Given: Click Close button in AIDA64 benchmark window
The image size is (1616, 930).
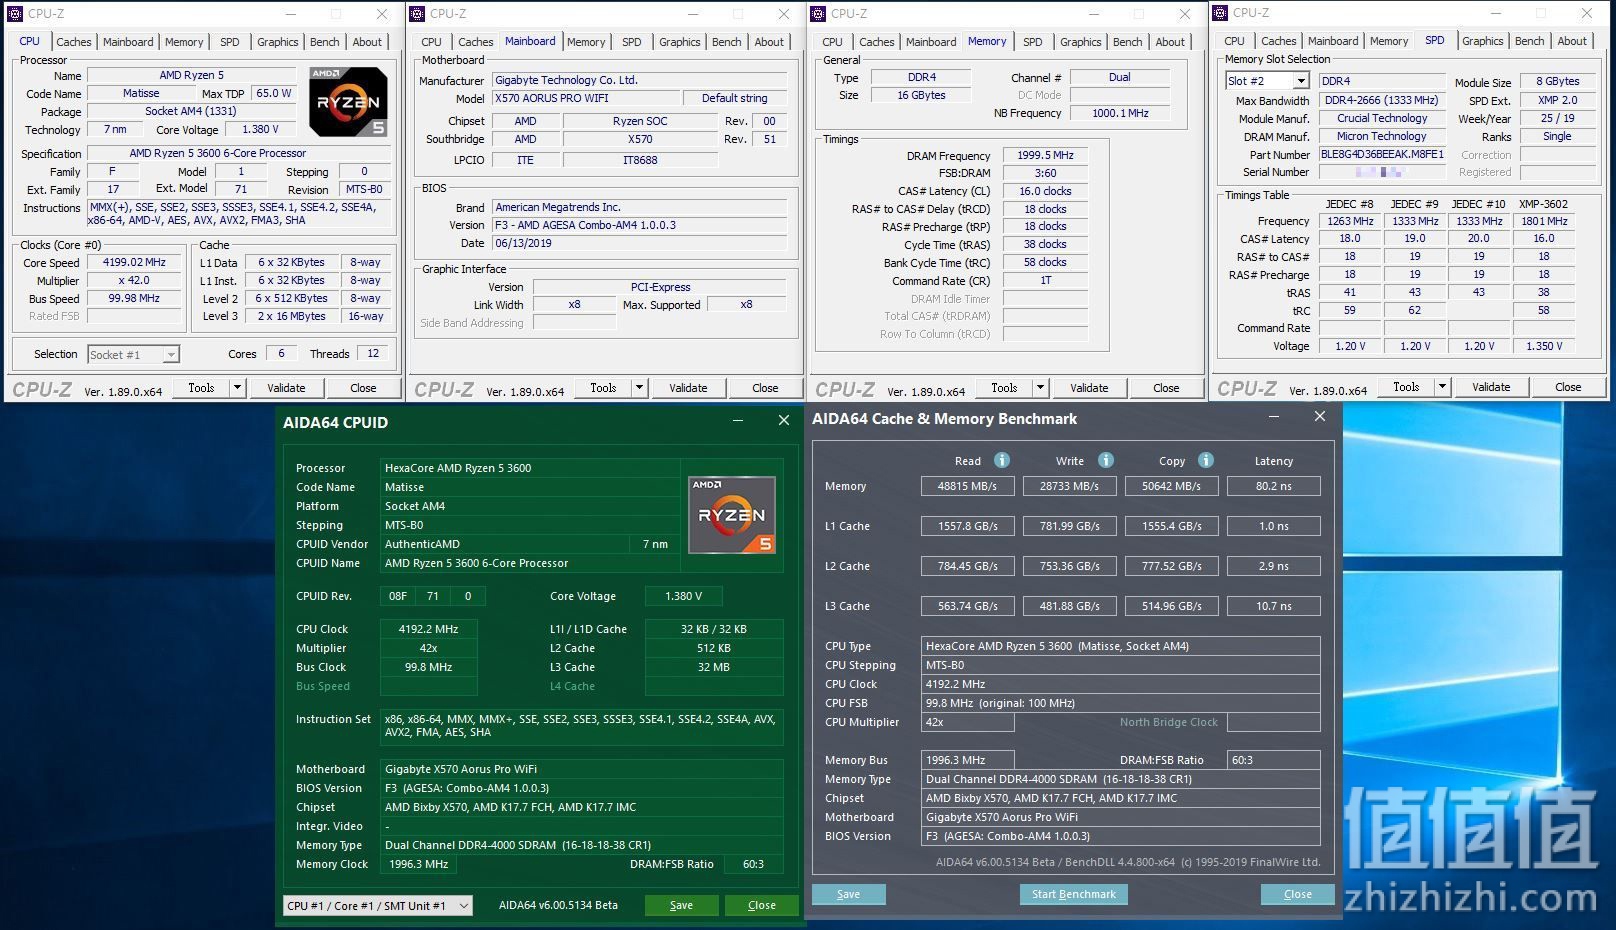Looking at the screenshot, I should pyautogui.click(x=1298, y=894).
